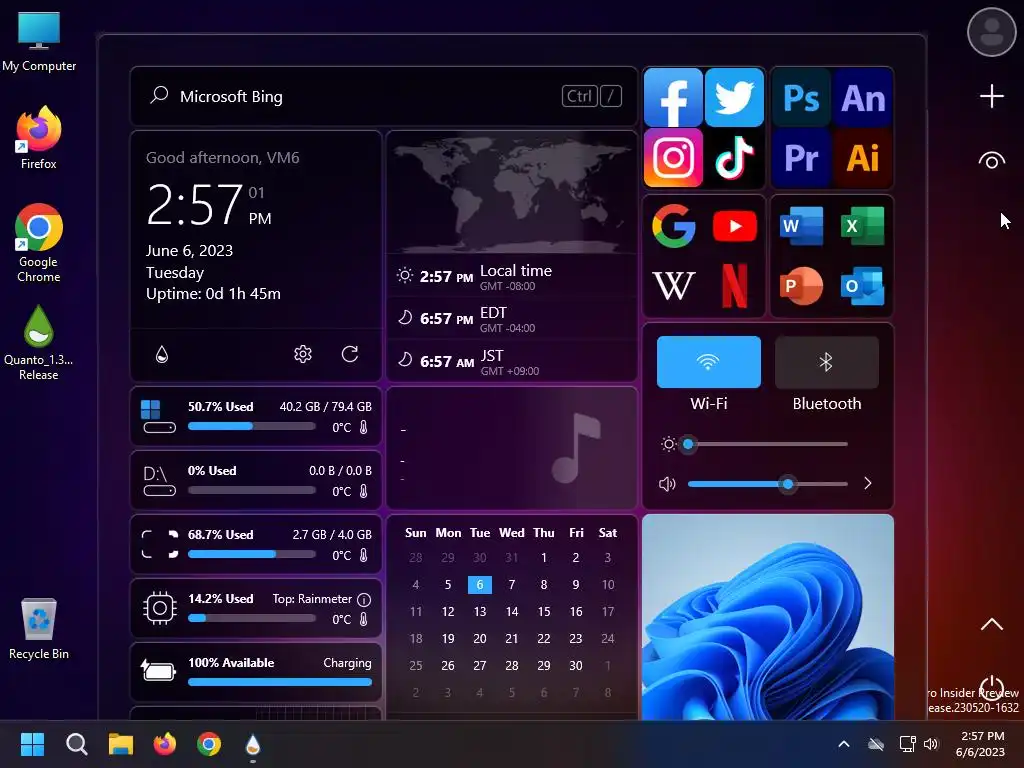Open the Windows Start menu
The width and height of the screenshot is (1024, 768).
point(33,744)
